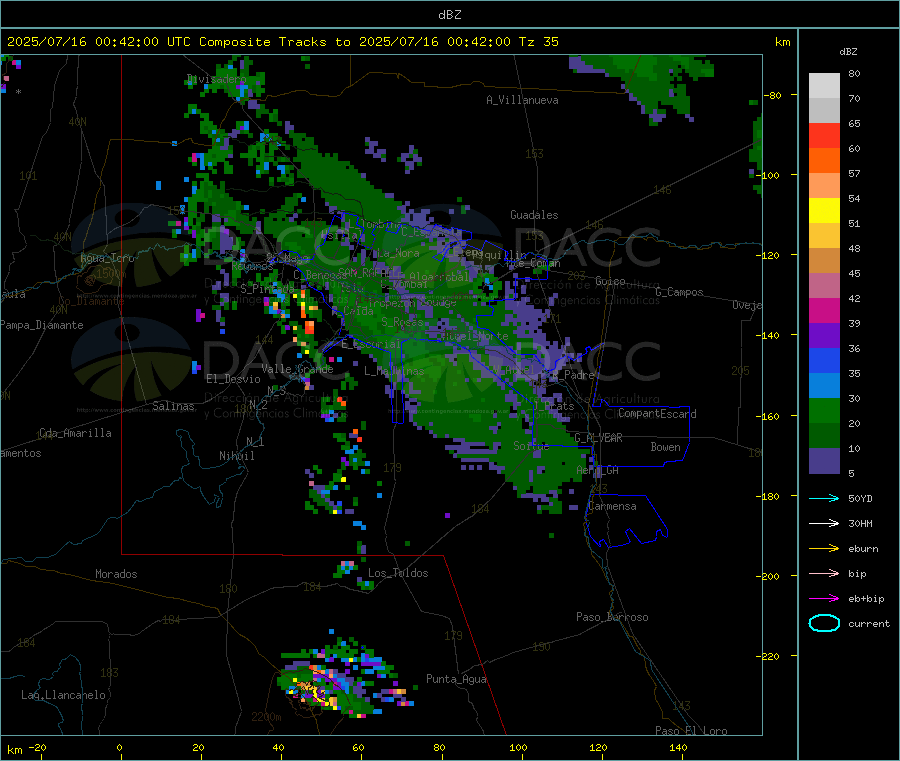Click the '80' tick on the bottom axis
This screenshot has width=900, height=761.
(x=439, y=747)
